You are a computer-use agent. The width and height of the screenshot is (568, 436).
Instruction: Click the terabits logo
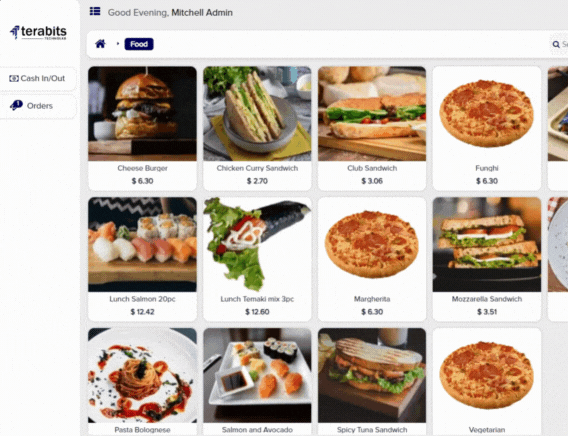tap(38, 32)
